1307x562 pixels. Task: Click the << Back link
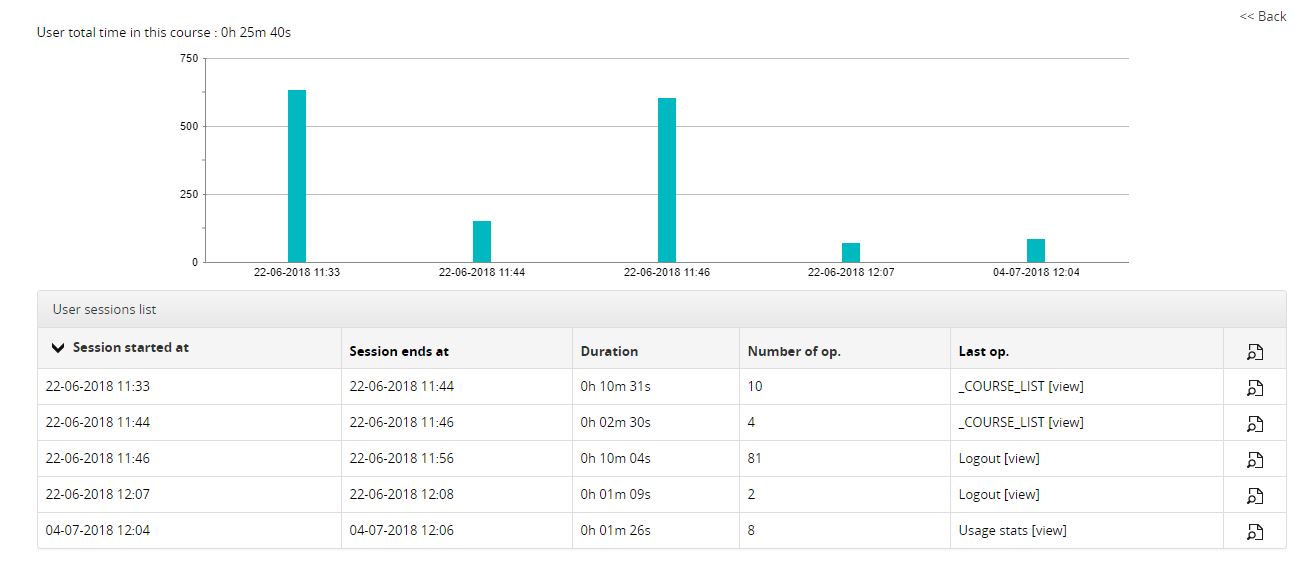(x=1262, y=16)
